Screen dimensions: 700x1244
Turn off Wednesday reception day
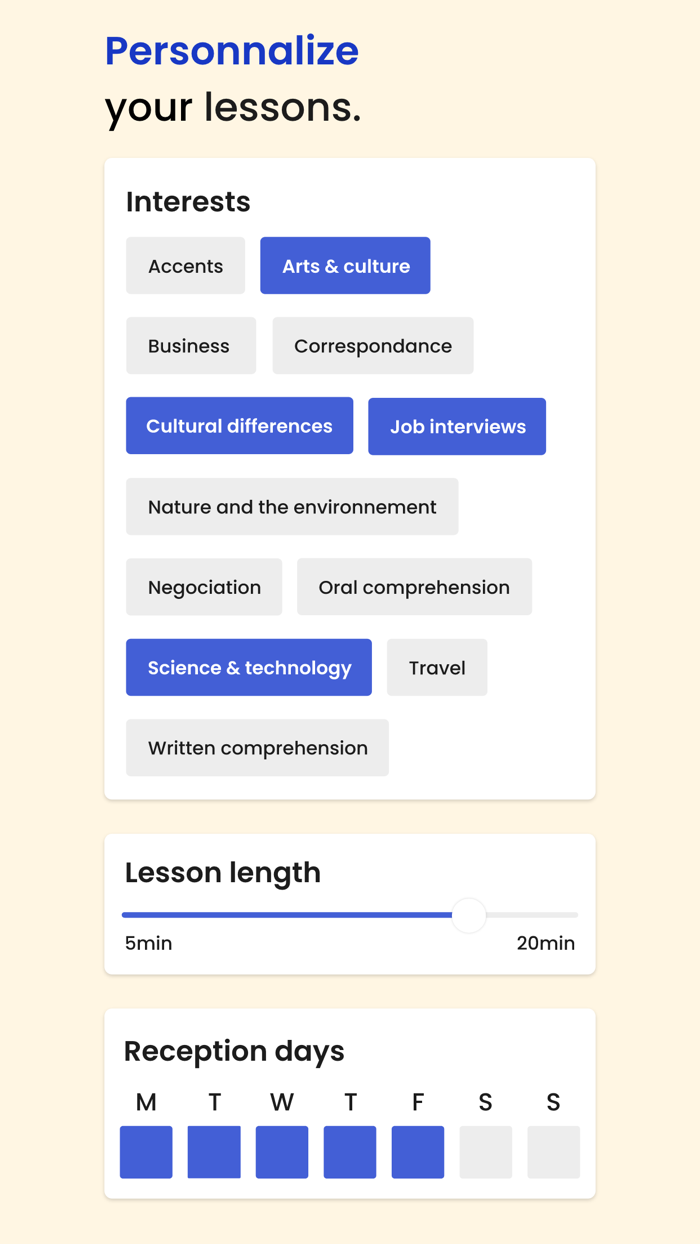[282, 1152]
